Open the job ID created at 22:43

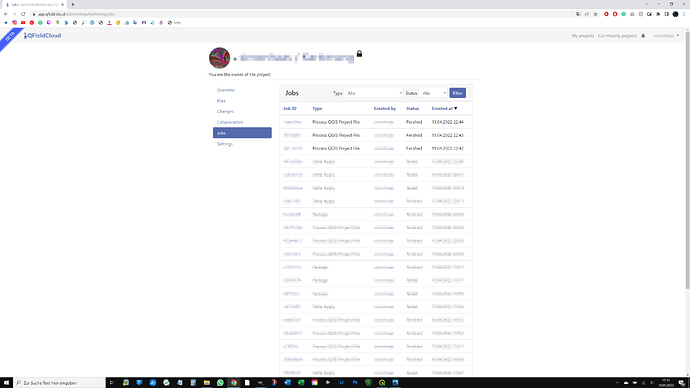click(x=292, y=135)
